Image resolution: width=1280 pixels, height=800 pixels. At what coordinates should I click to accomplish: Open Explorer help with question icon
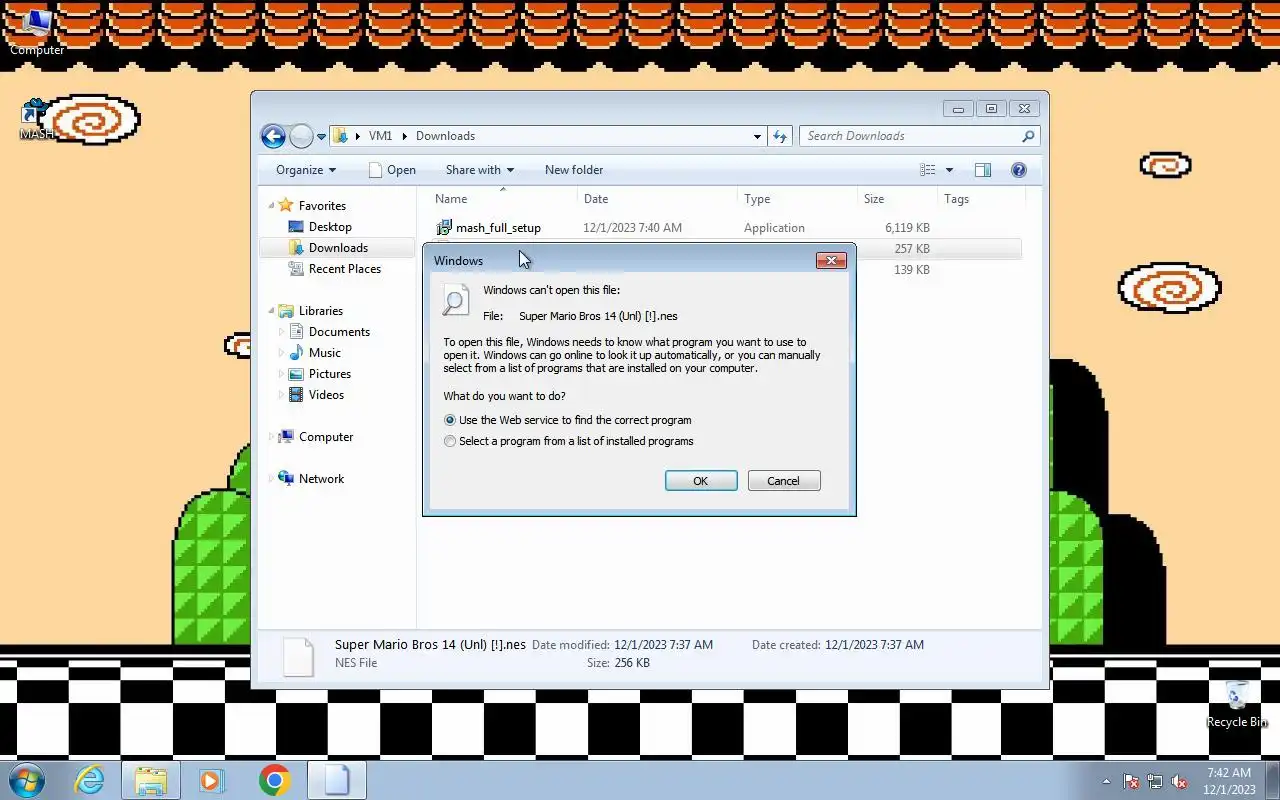tap(1019, 170)
